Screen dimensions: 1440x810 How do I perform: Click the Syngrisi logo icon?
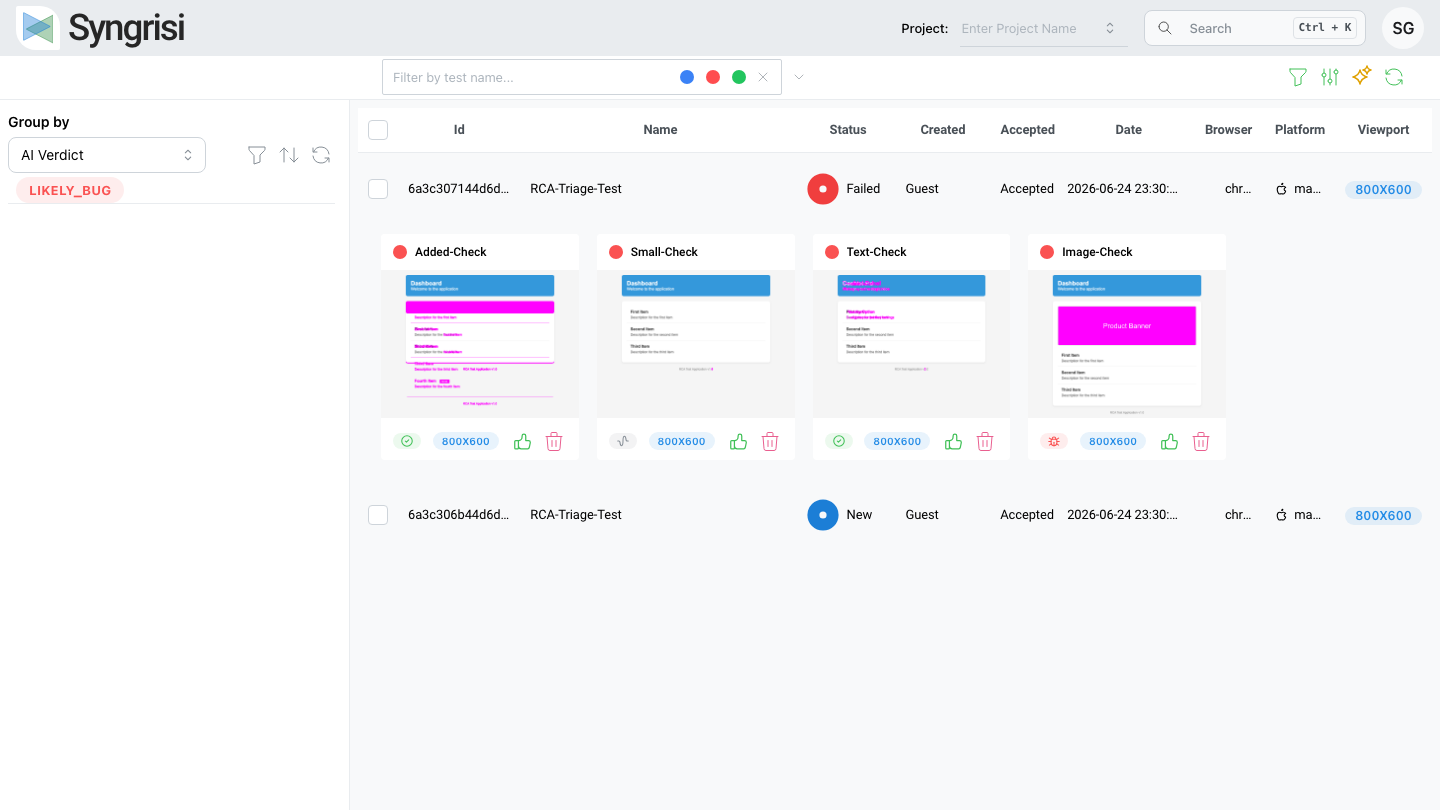pos(38,28)
